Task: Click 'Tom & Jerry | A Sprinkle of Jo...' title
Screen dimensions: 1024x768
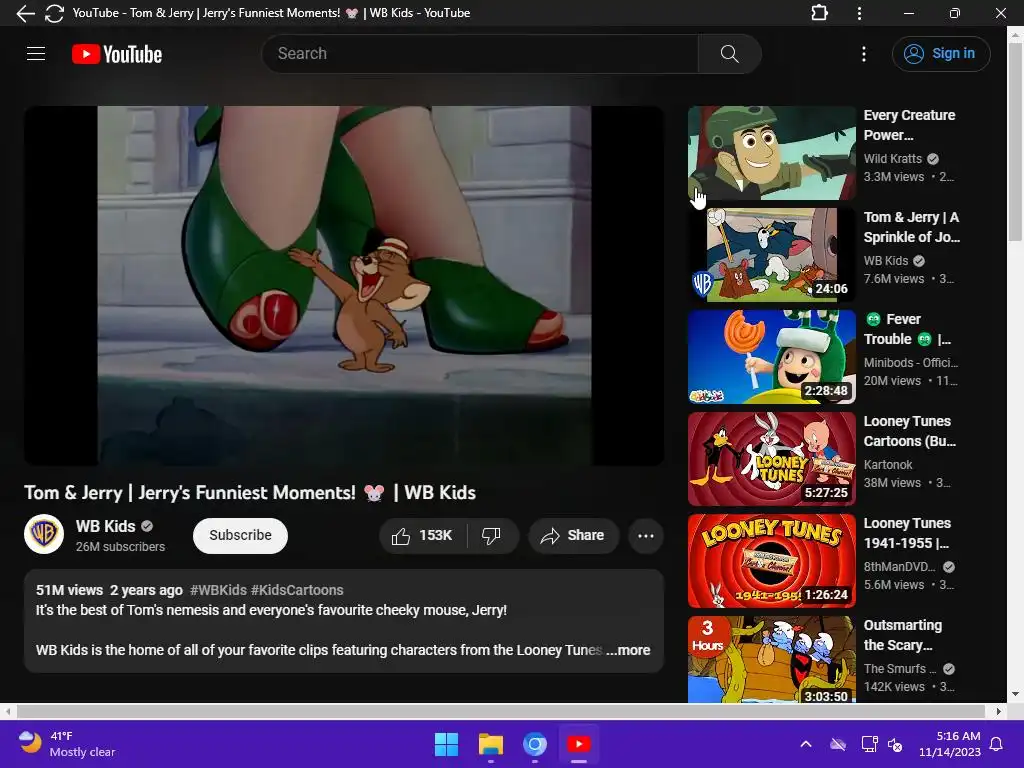Action: pyautogui.click(x=912, y=227)
